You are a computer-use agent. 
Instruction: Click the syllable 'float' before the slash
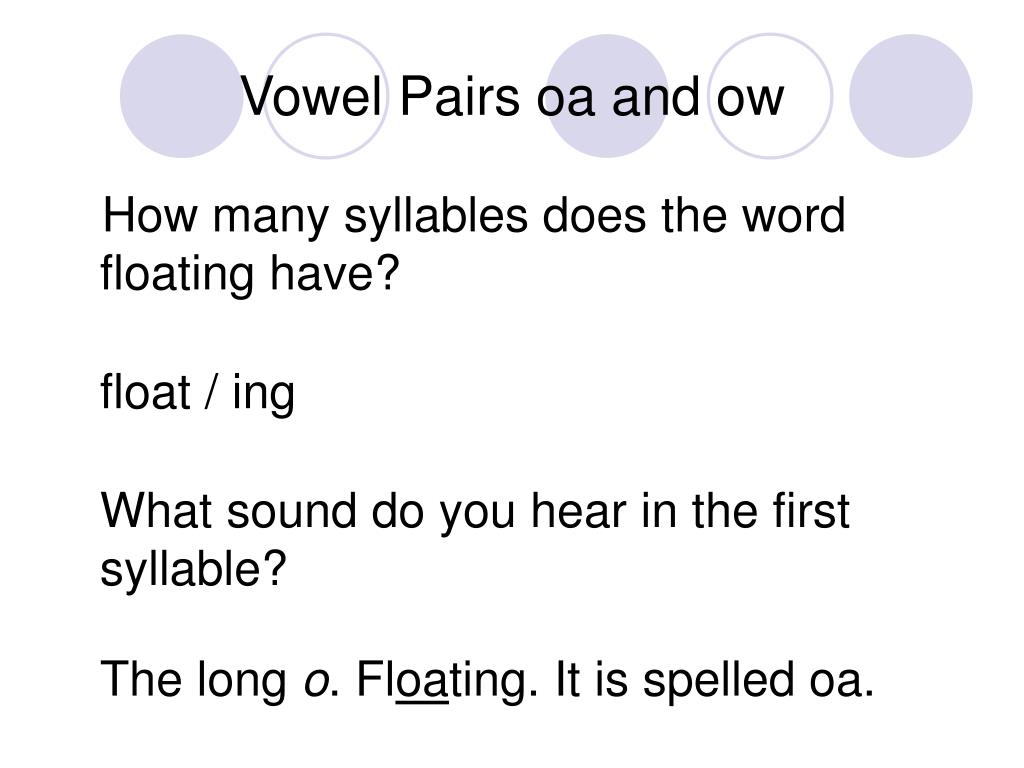[145, 392]
